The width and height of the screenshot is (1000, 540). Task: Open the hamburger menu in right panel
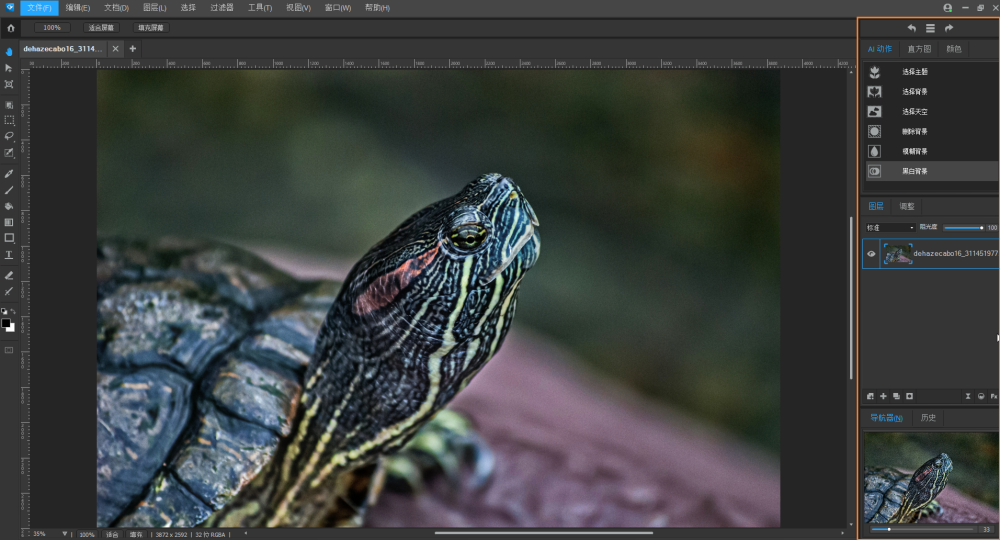point(930,28)
